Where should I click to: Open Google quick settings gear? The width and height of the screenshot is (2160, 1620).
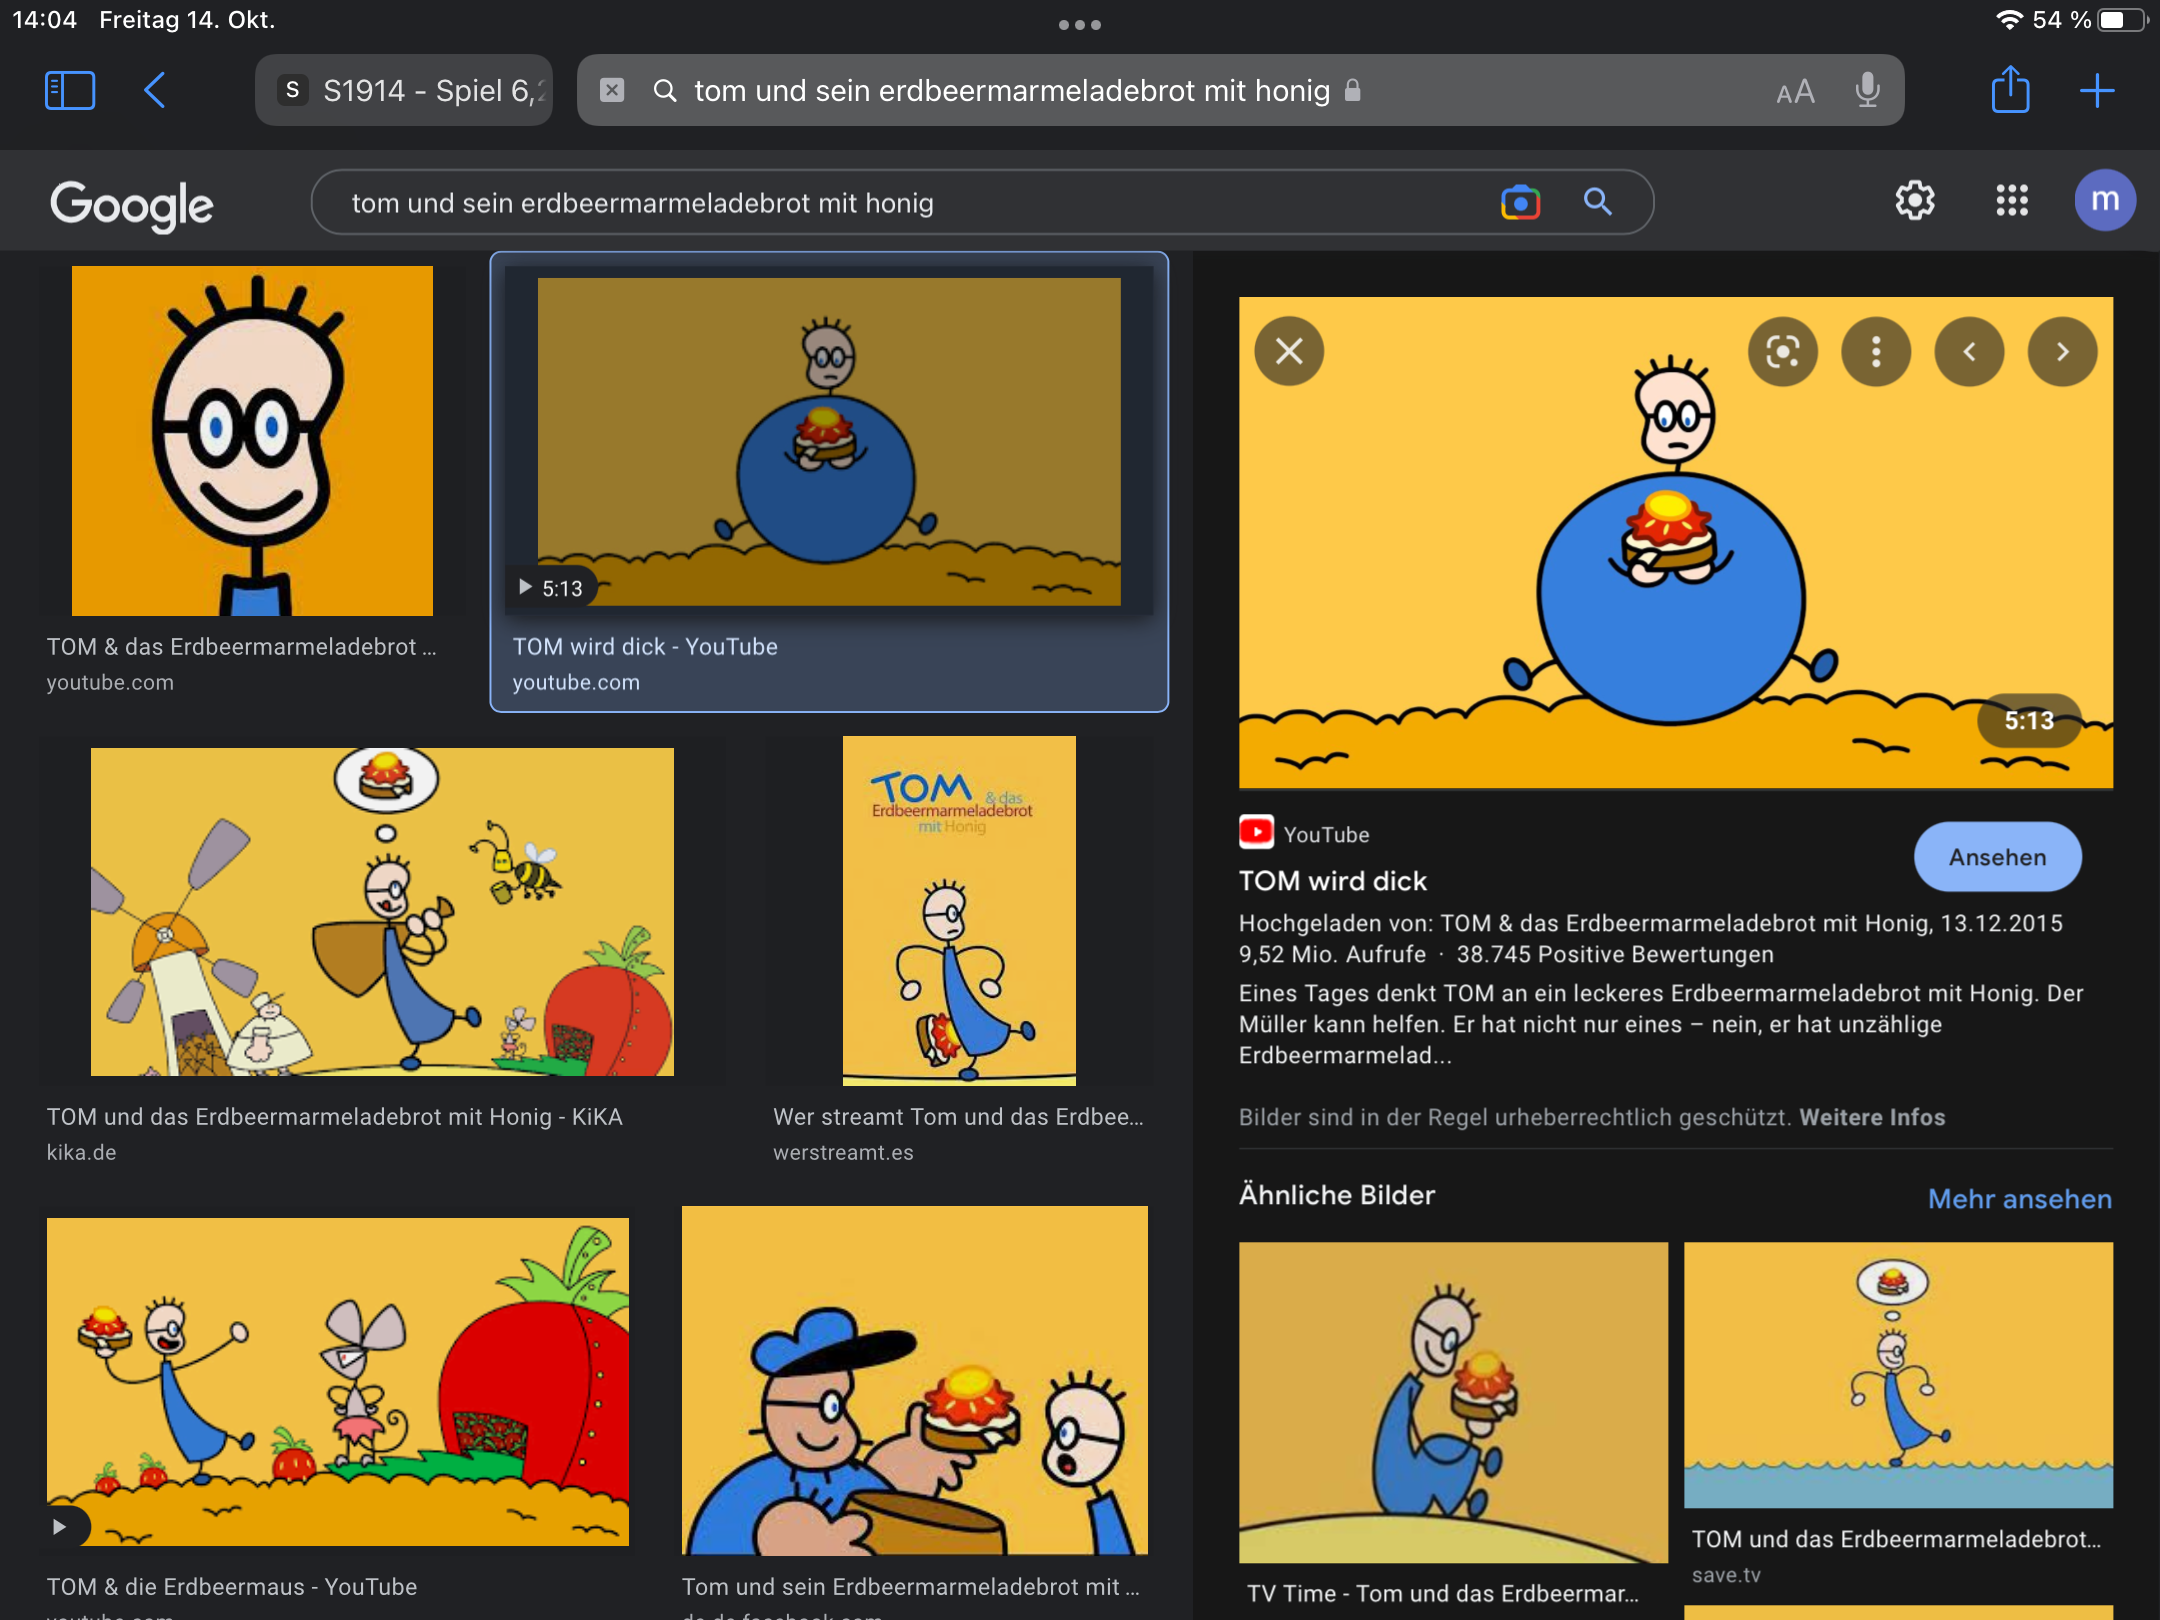[1915, 201]
